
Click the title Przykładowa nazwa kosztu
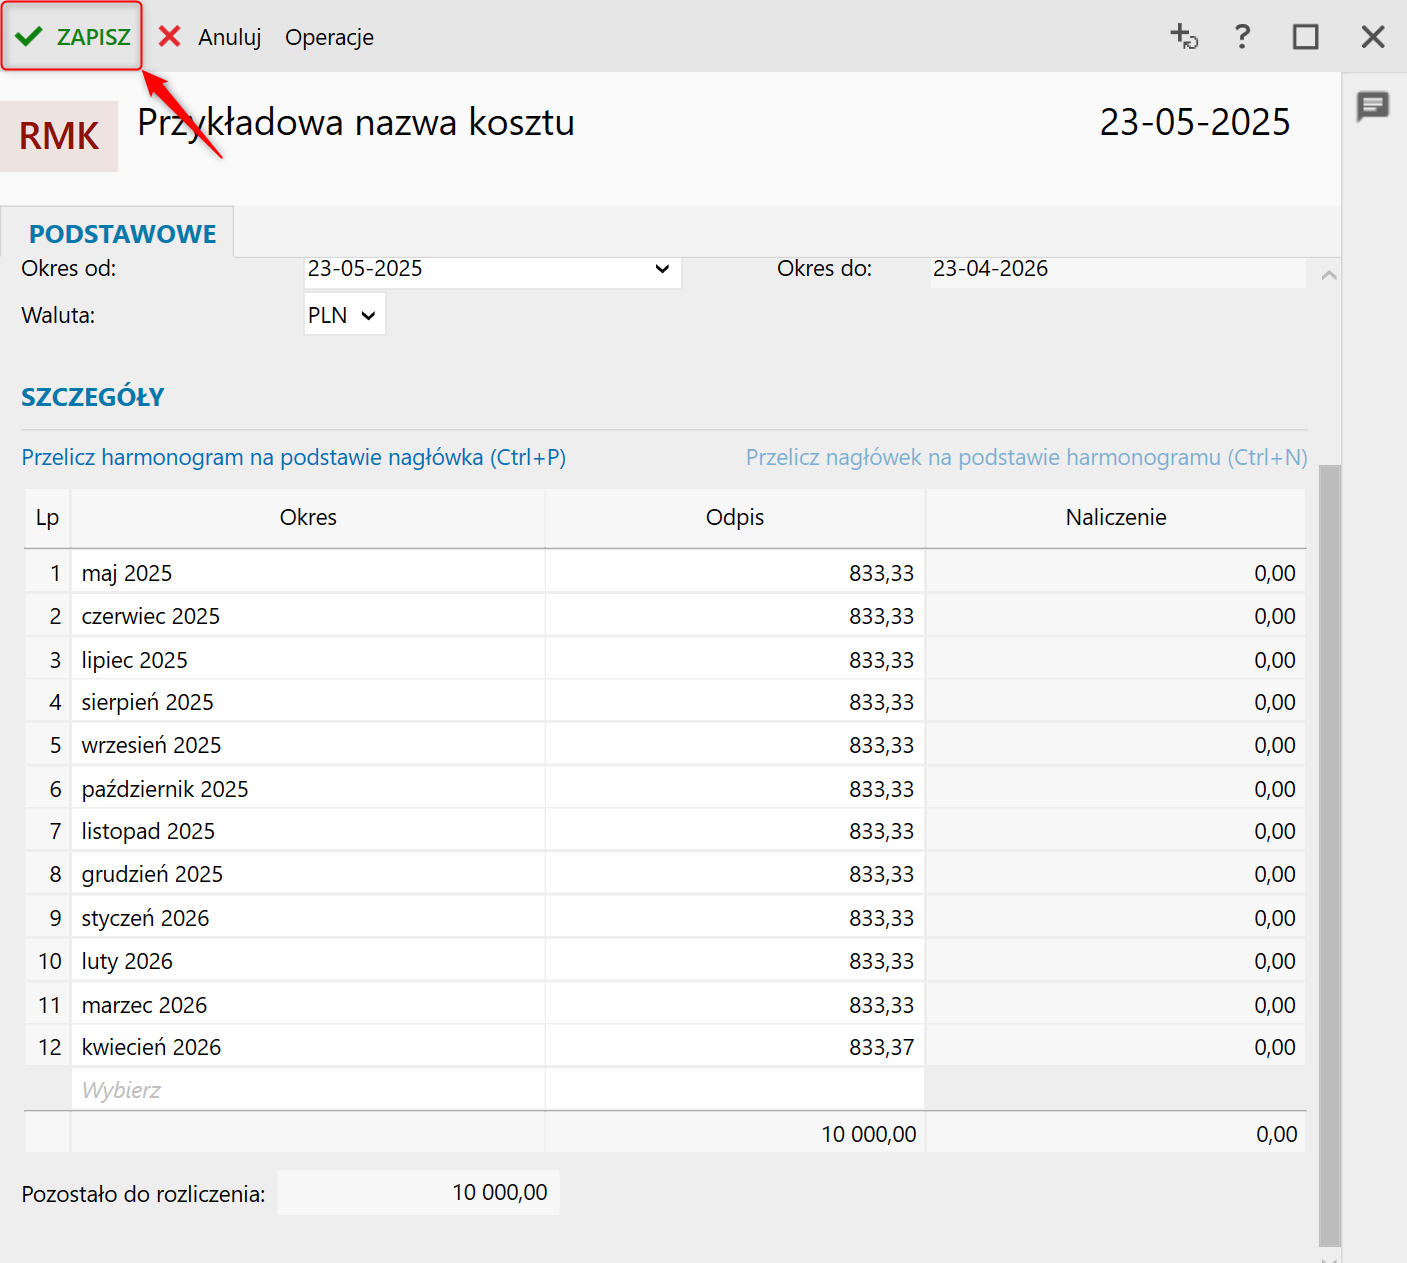pos(356,123)
